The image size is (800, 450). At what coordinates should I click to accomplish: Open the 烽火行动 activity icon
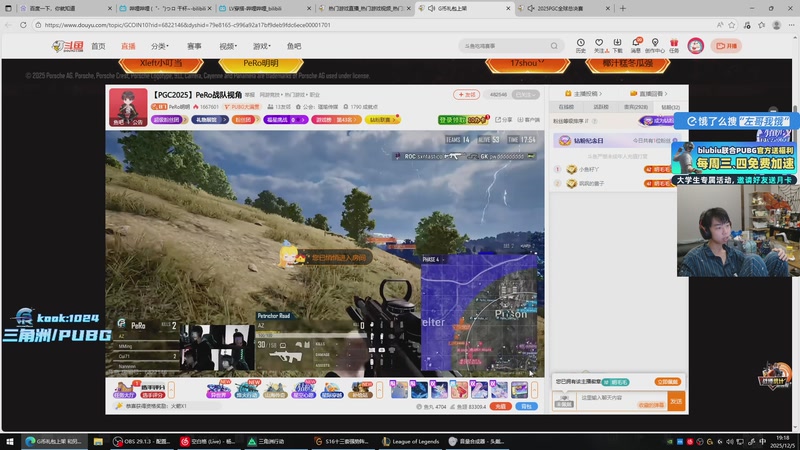(x=247, y=390)
